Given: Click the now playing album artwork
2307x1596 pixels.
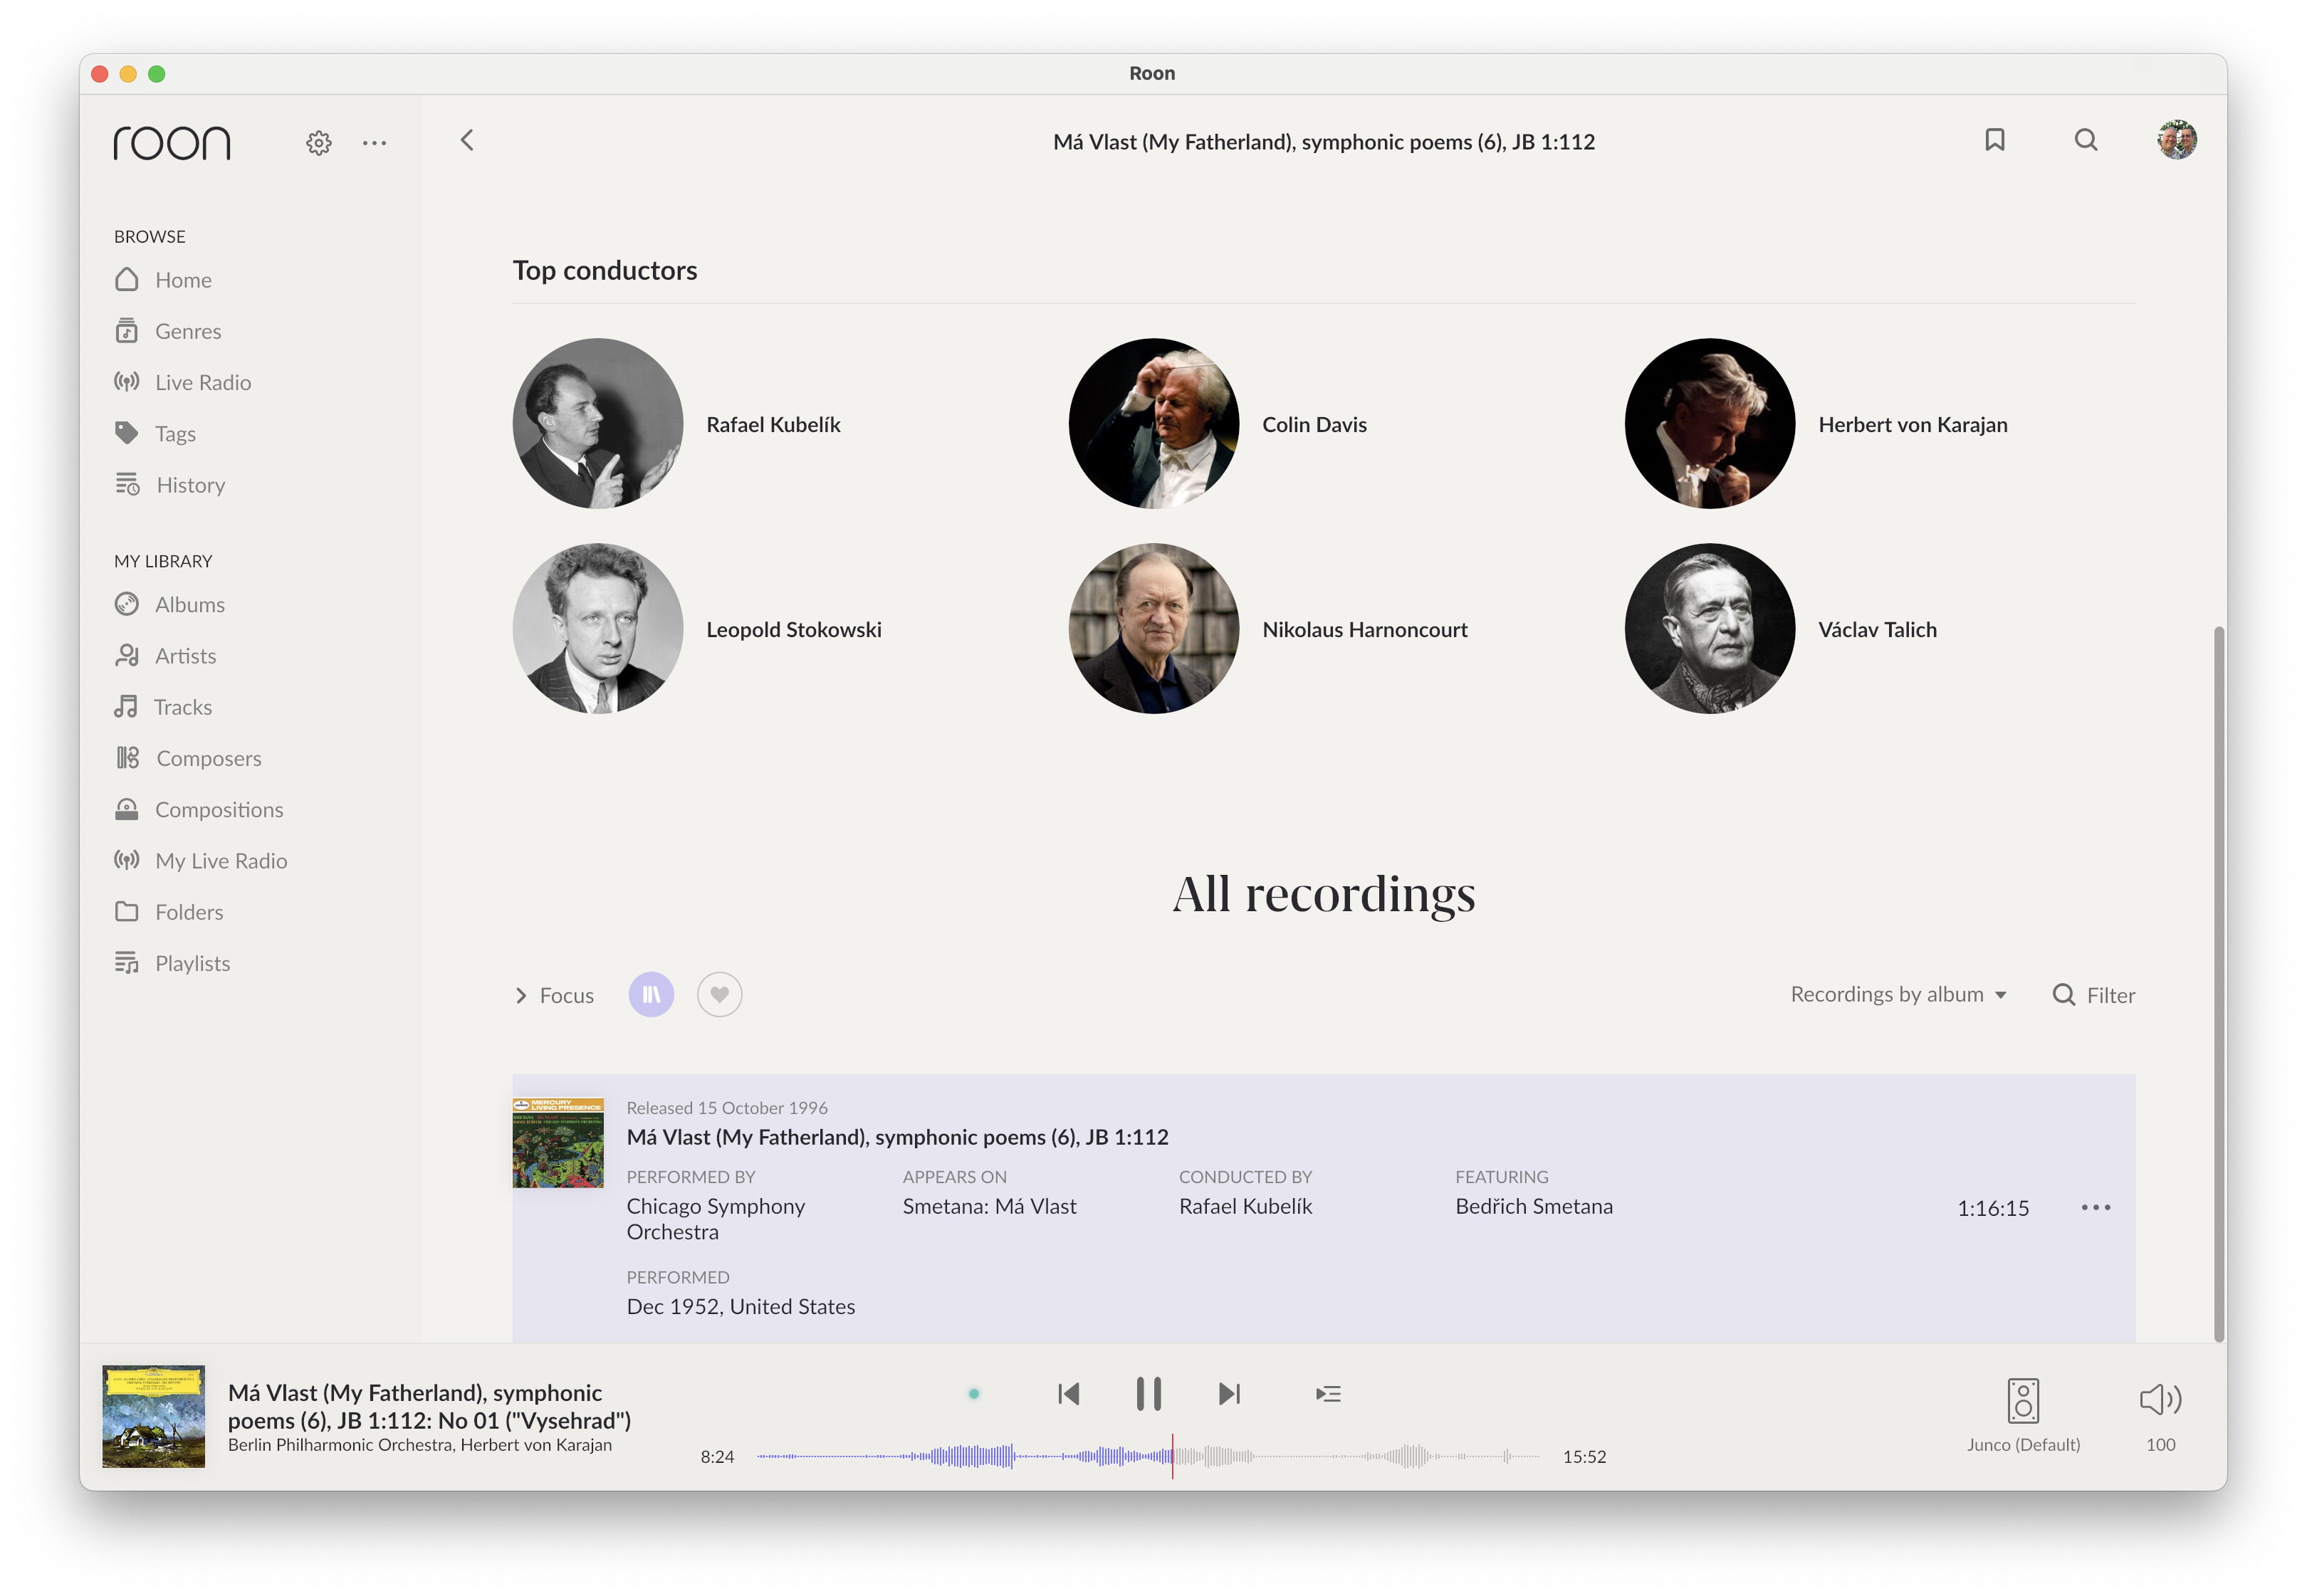Looking at the screenshot, I should [x=154, y=1416].
